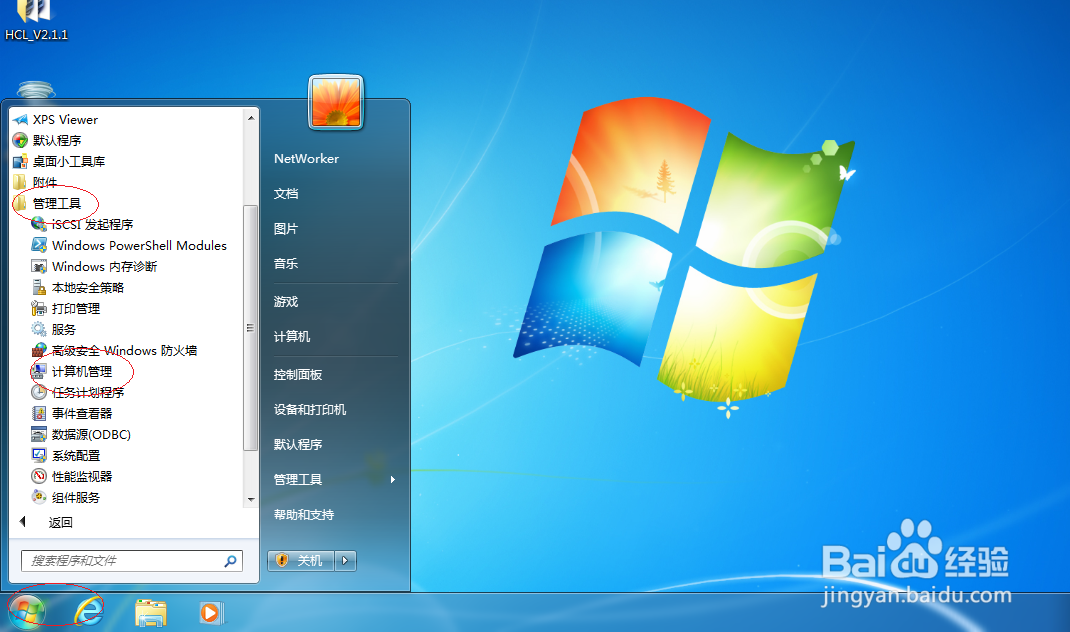The image size is (1070, 632).
Task: Launch Internet Explorer from taskbar
Action: click(x=89, y=611)
